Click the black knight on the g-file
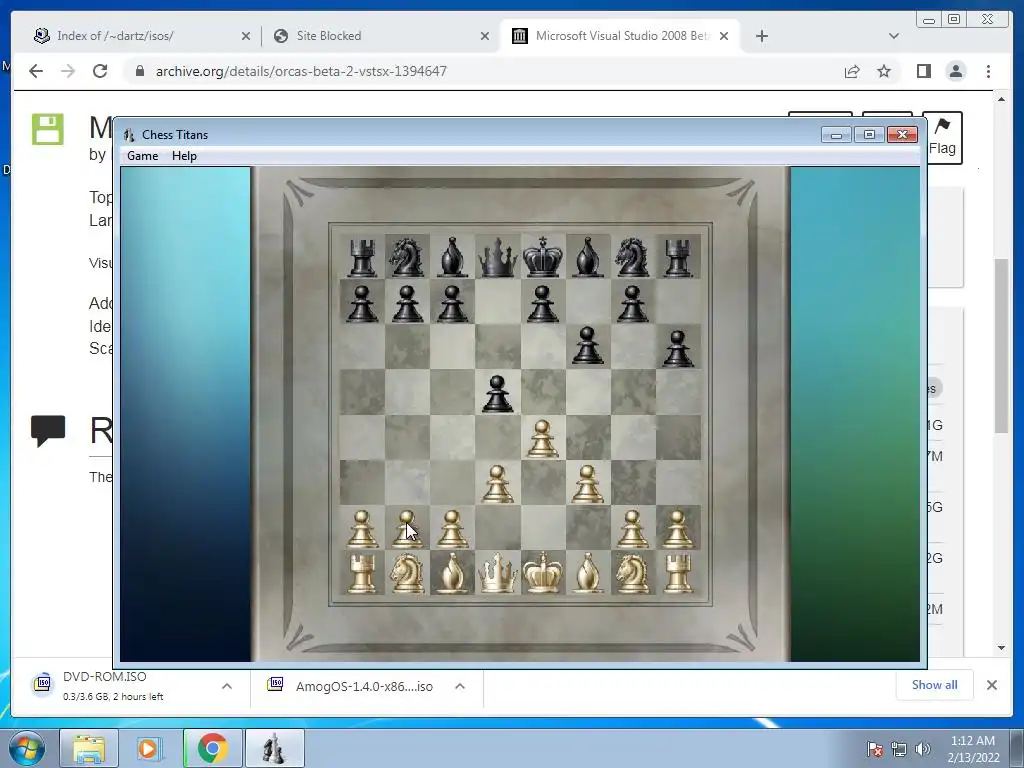Screen dimensions: 1024x768 (x=632, y=258)
